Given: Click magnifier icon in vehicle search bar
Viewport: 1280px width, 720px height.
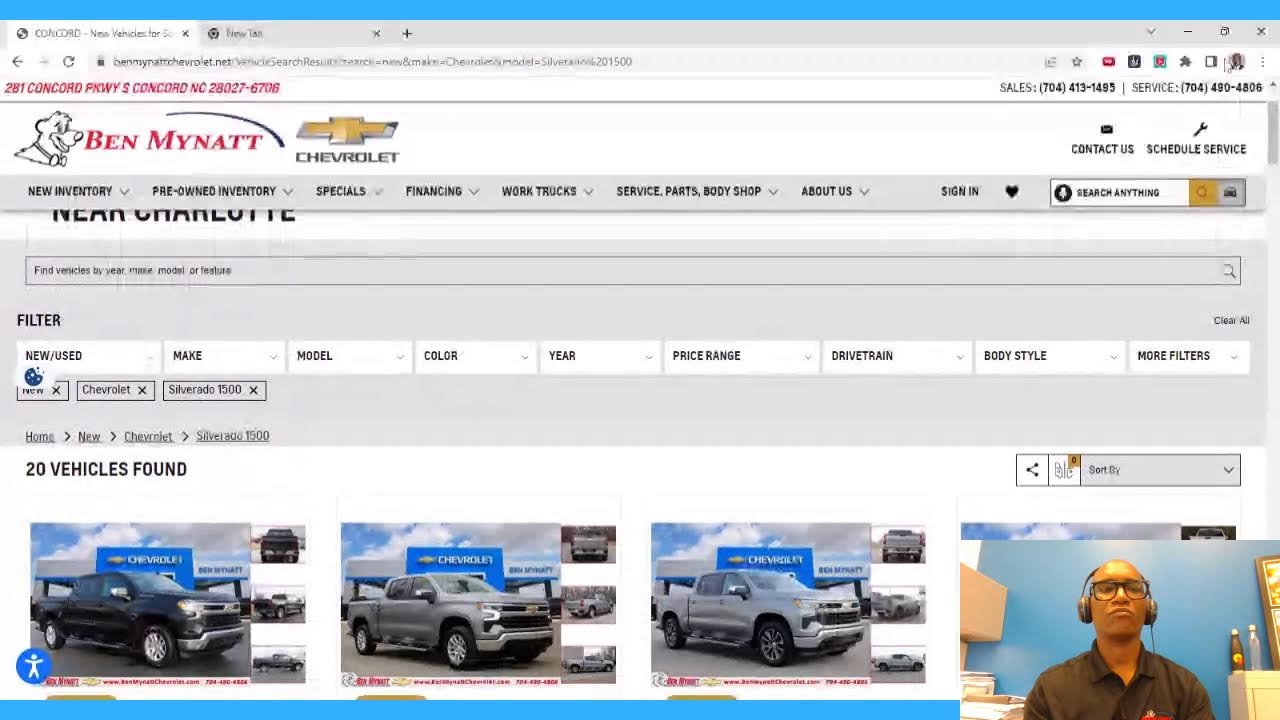Looking at the screenshot, I should pyautogui.click(x=1228, y=271).
